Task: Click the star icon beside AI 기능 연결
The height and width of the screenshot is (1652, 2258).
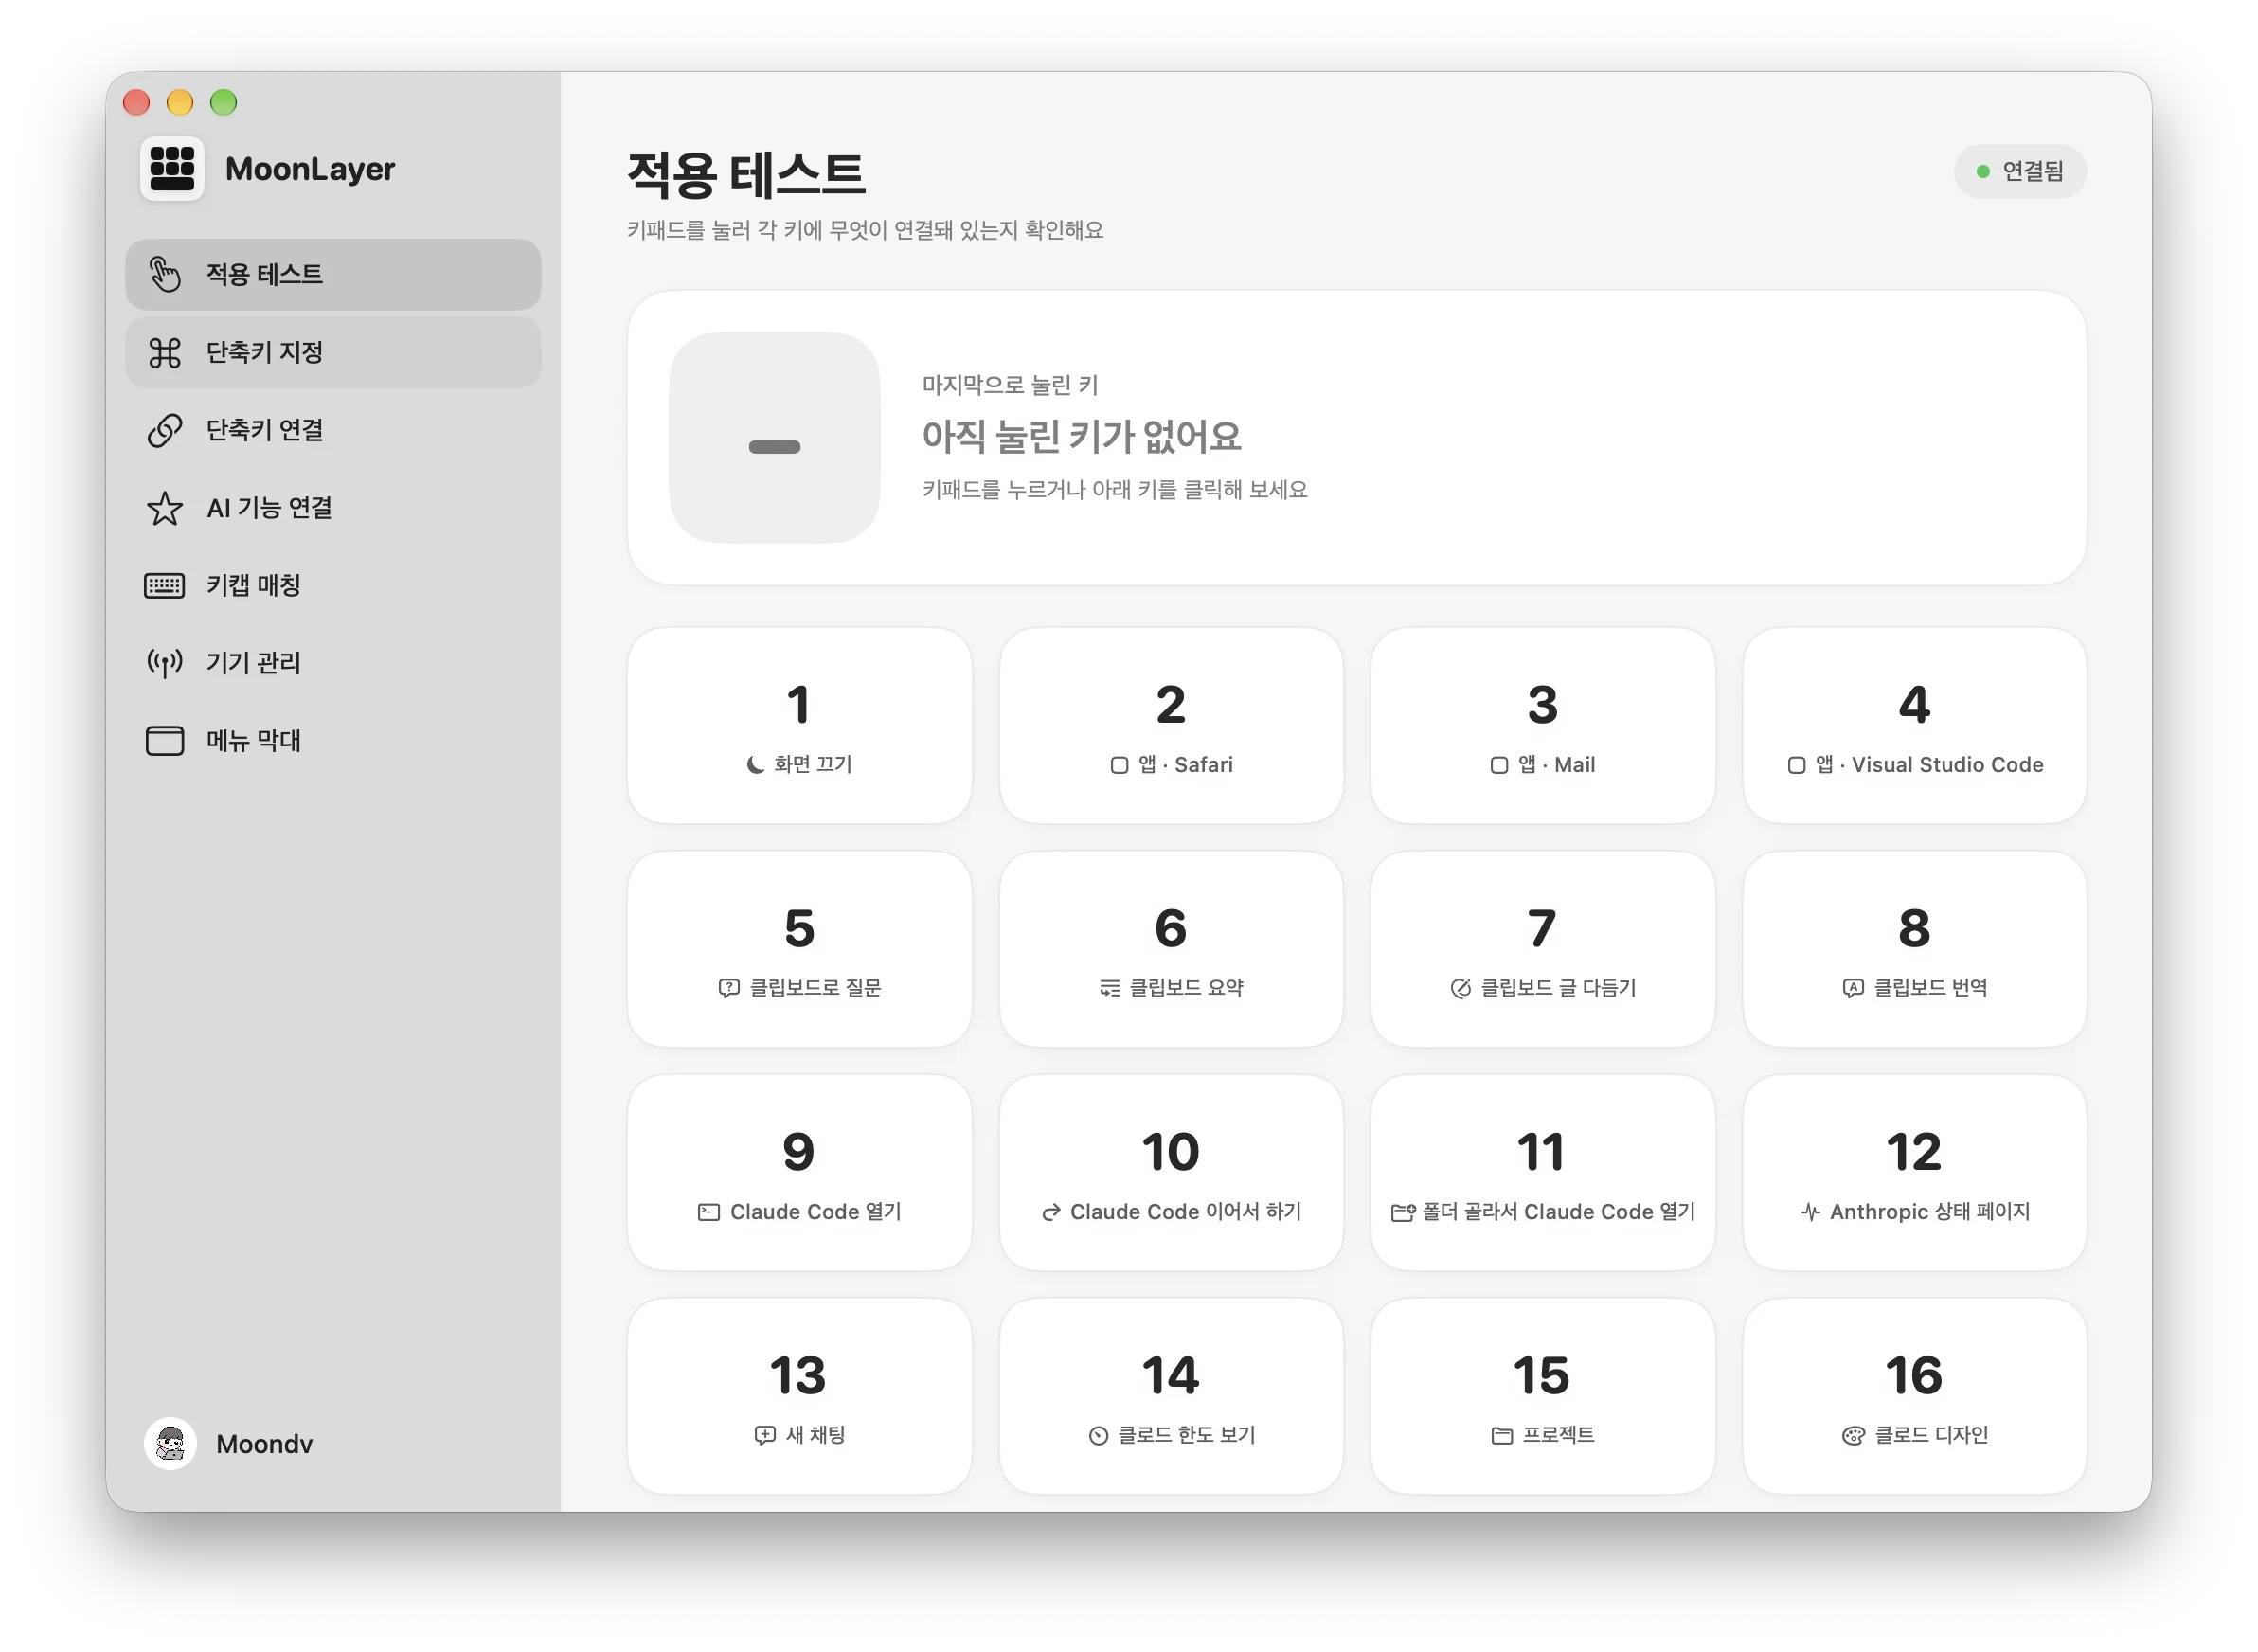Action: click(165, 508)
